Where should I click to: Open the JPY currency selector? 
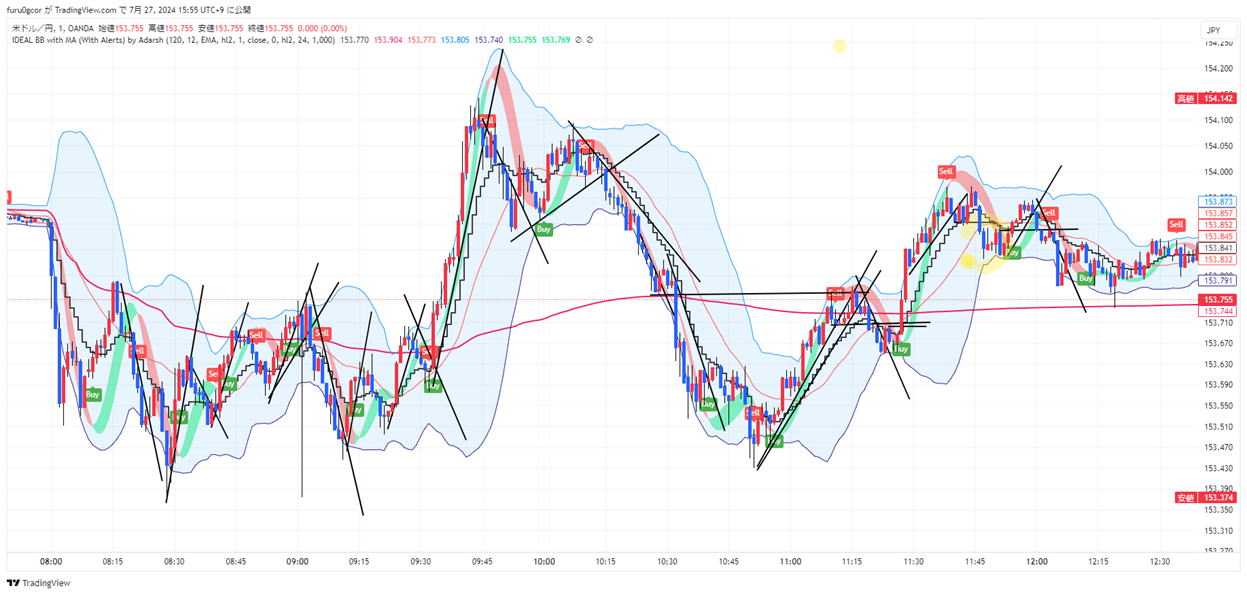(x=1214, y=31)
